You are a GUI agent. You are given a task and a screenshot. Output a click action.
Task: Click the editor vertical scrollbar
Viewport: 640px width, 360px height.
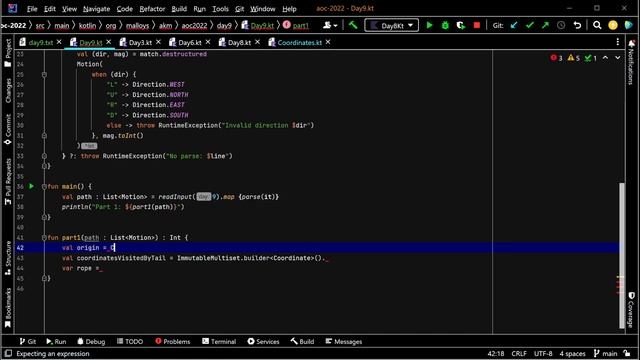point(622,255)
